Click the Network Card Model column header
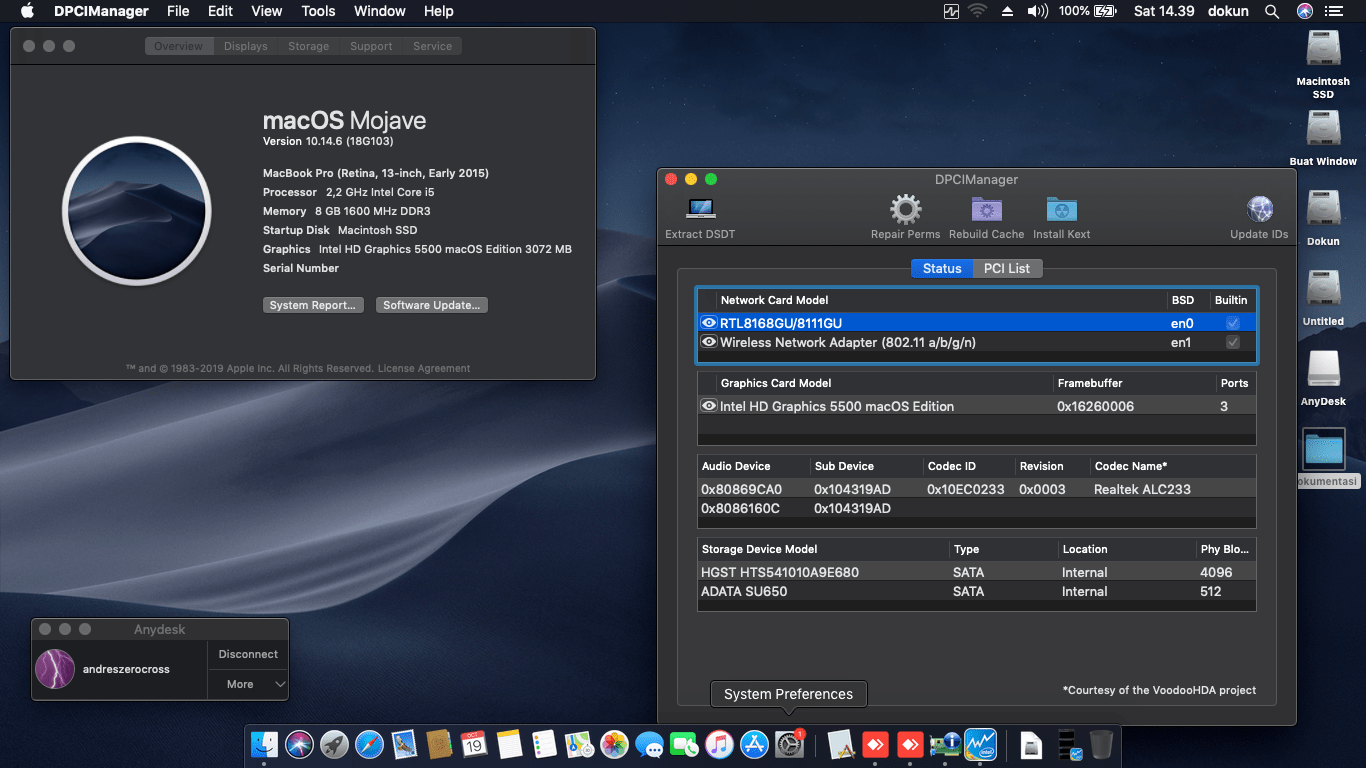This screenshot has height=768, width=1366. (774, 300)
